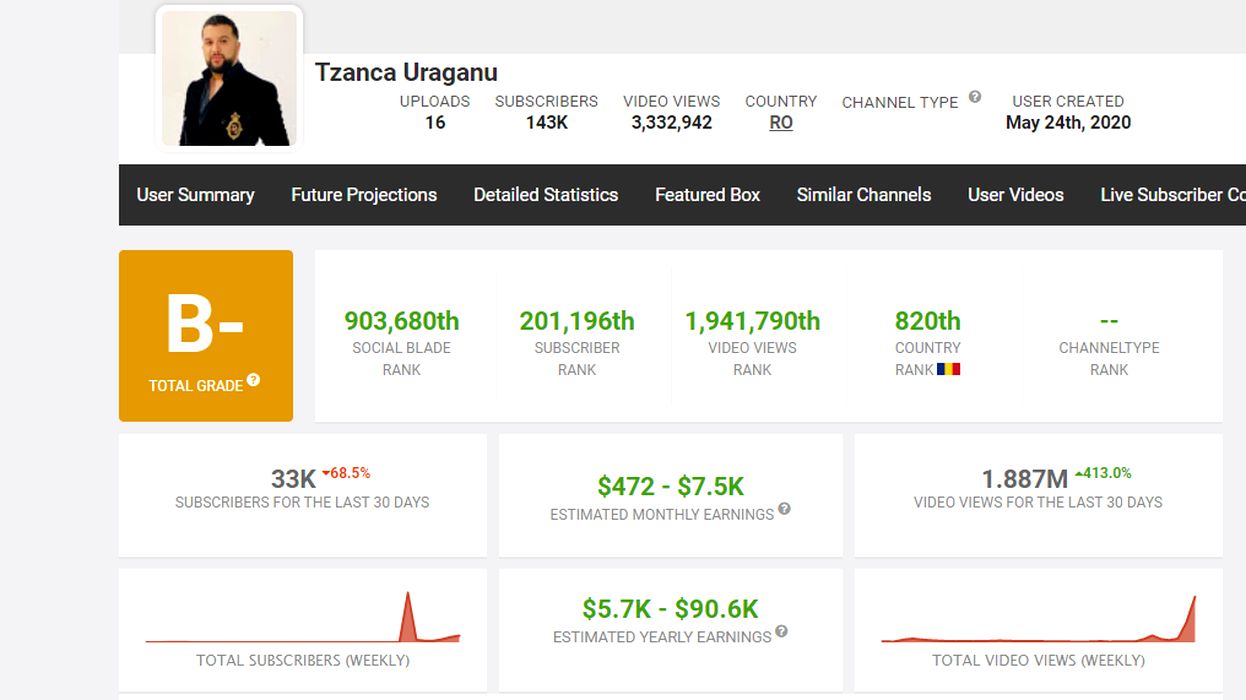
Task: Click the channel profile picture thumbnail
Action: coord(229,78)
